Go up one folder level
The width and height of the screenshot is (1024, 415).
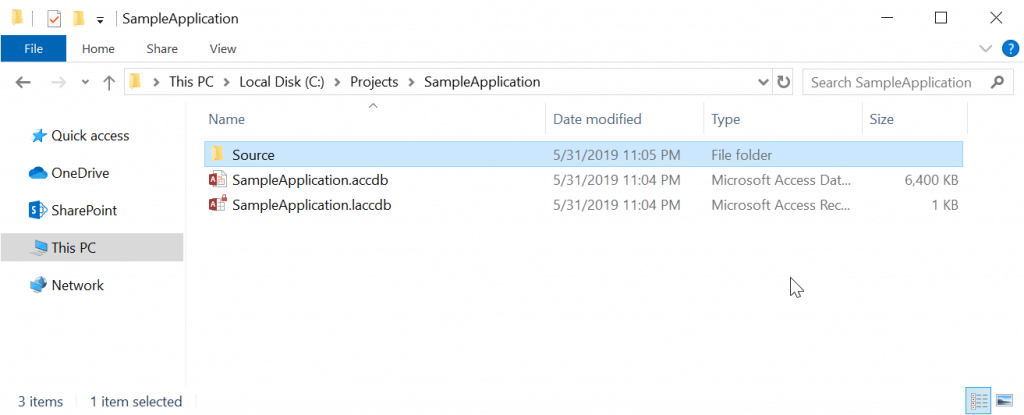109,82
